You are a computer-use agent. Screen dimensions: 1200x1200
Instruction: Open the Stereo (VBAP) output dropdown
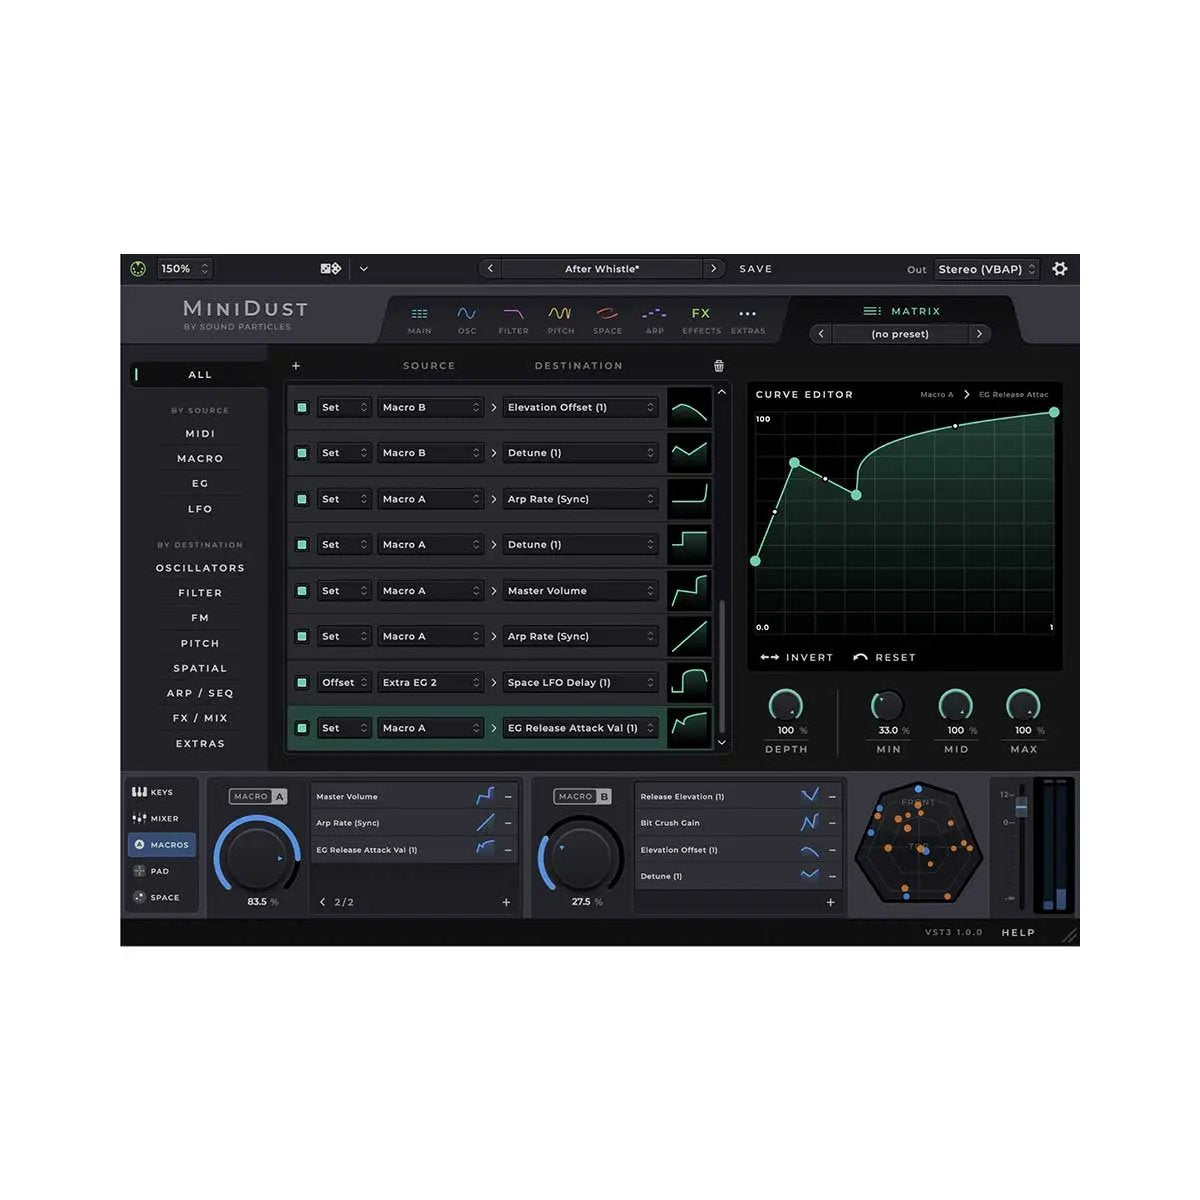(x=987, y=268)
